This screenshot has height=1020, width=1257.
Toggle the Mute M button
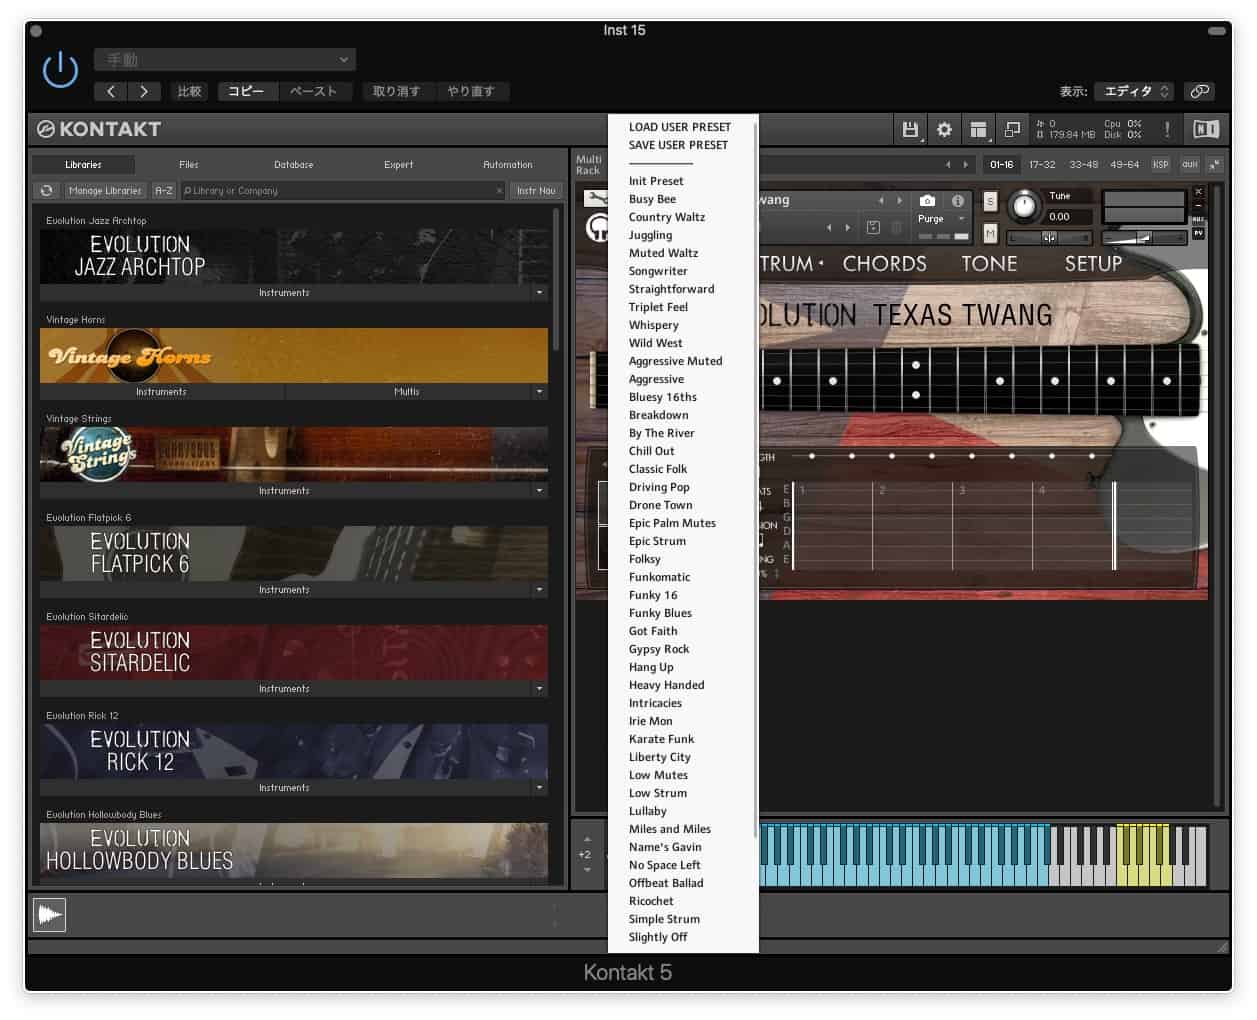click(x=990, y=233)
